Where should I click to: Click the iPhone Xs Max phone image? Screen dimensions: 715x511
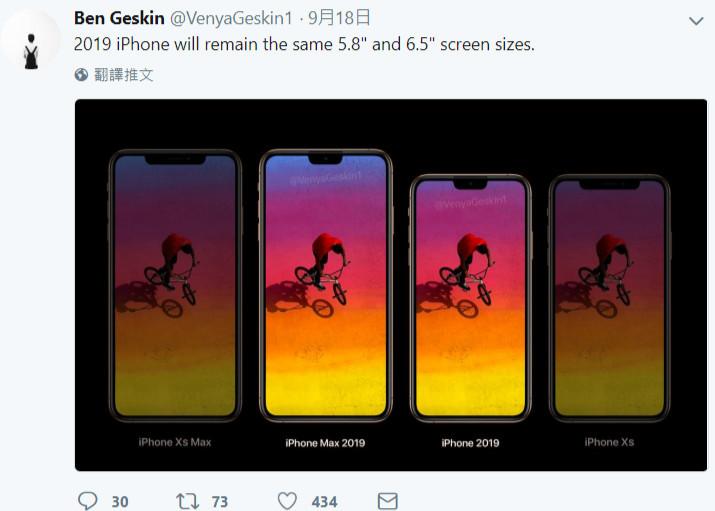pyautogui.click(x=175, y=285)
